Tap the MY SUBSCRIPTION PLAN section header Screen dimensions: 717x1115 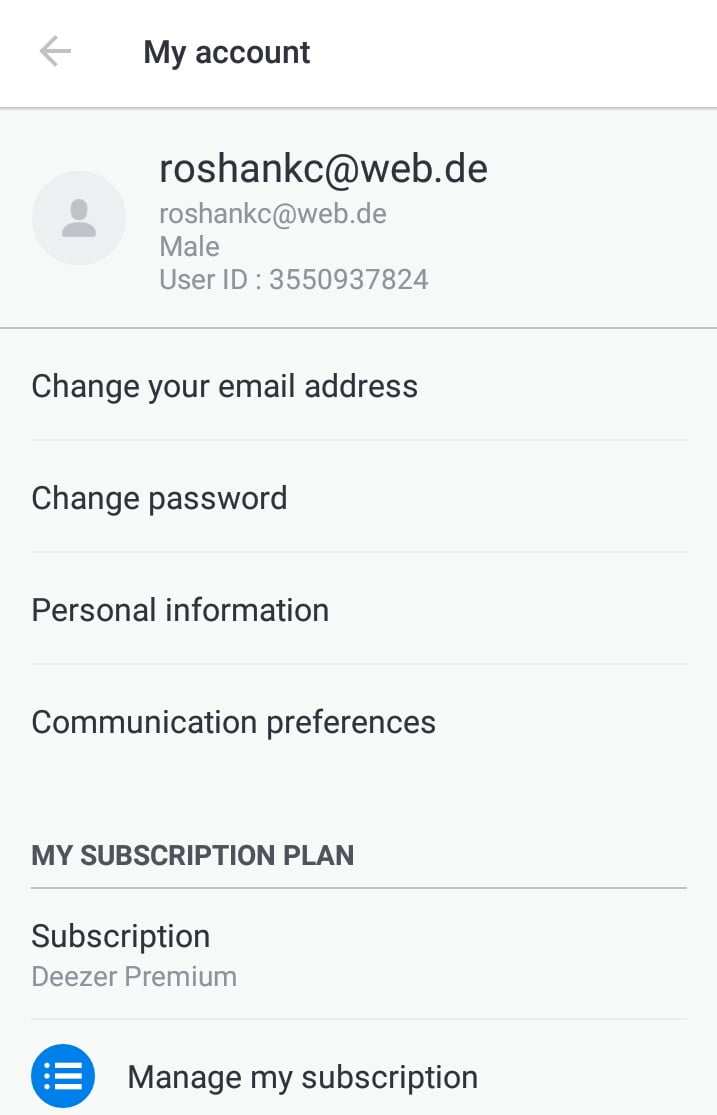(193, 855)
